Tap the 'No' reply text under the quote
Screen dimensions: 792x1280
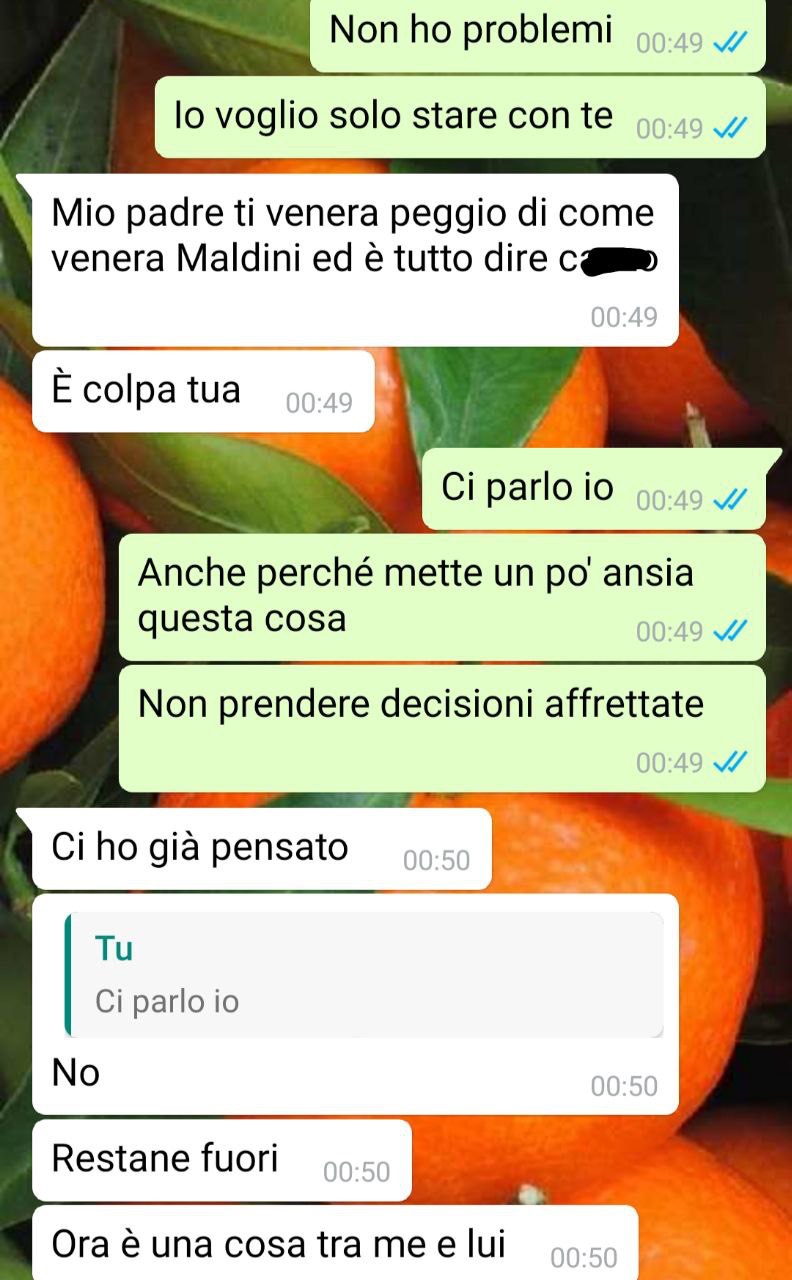[x=76, y=1073]
